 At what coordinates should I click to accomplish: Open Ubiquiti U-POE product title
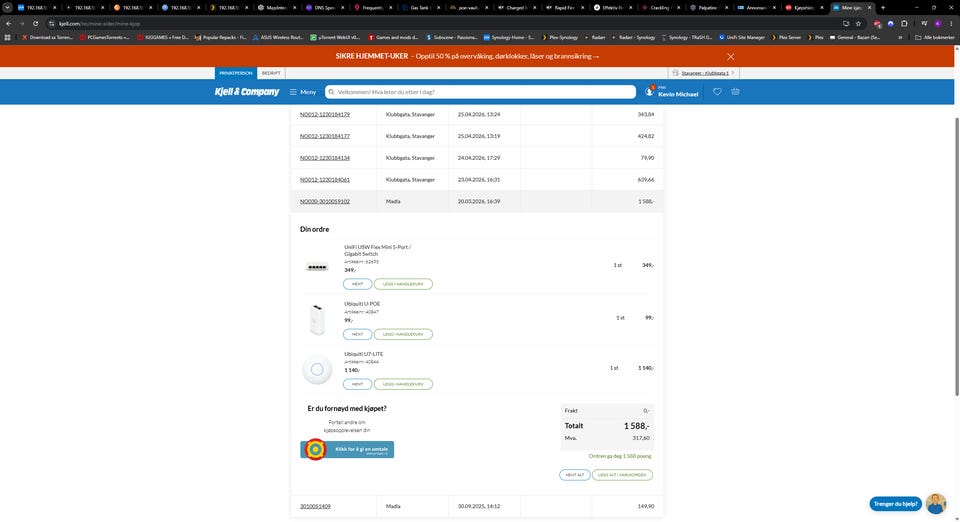[362, 304]
